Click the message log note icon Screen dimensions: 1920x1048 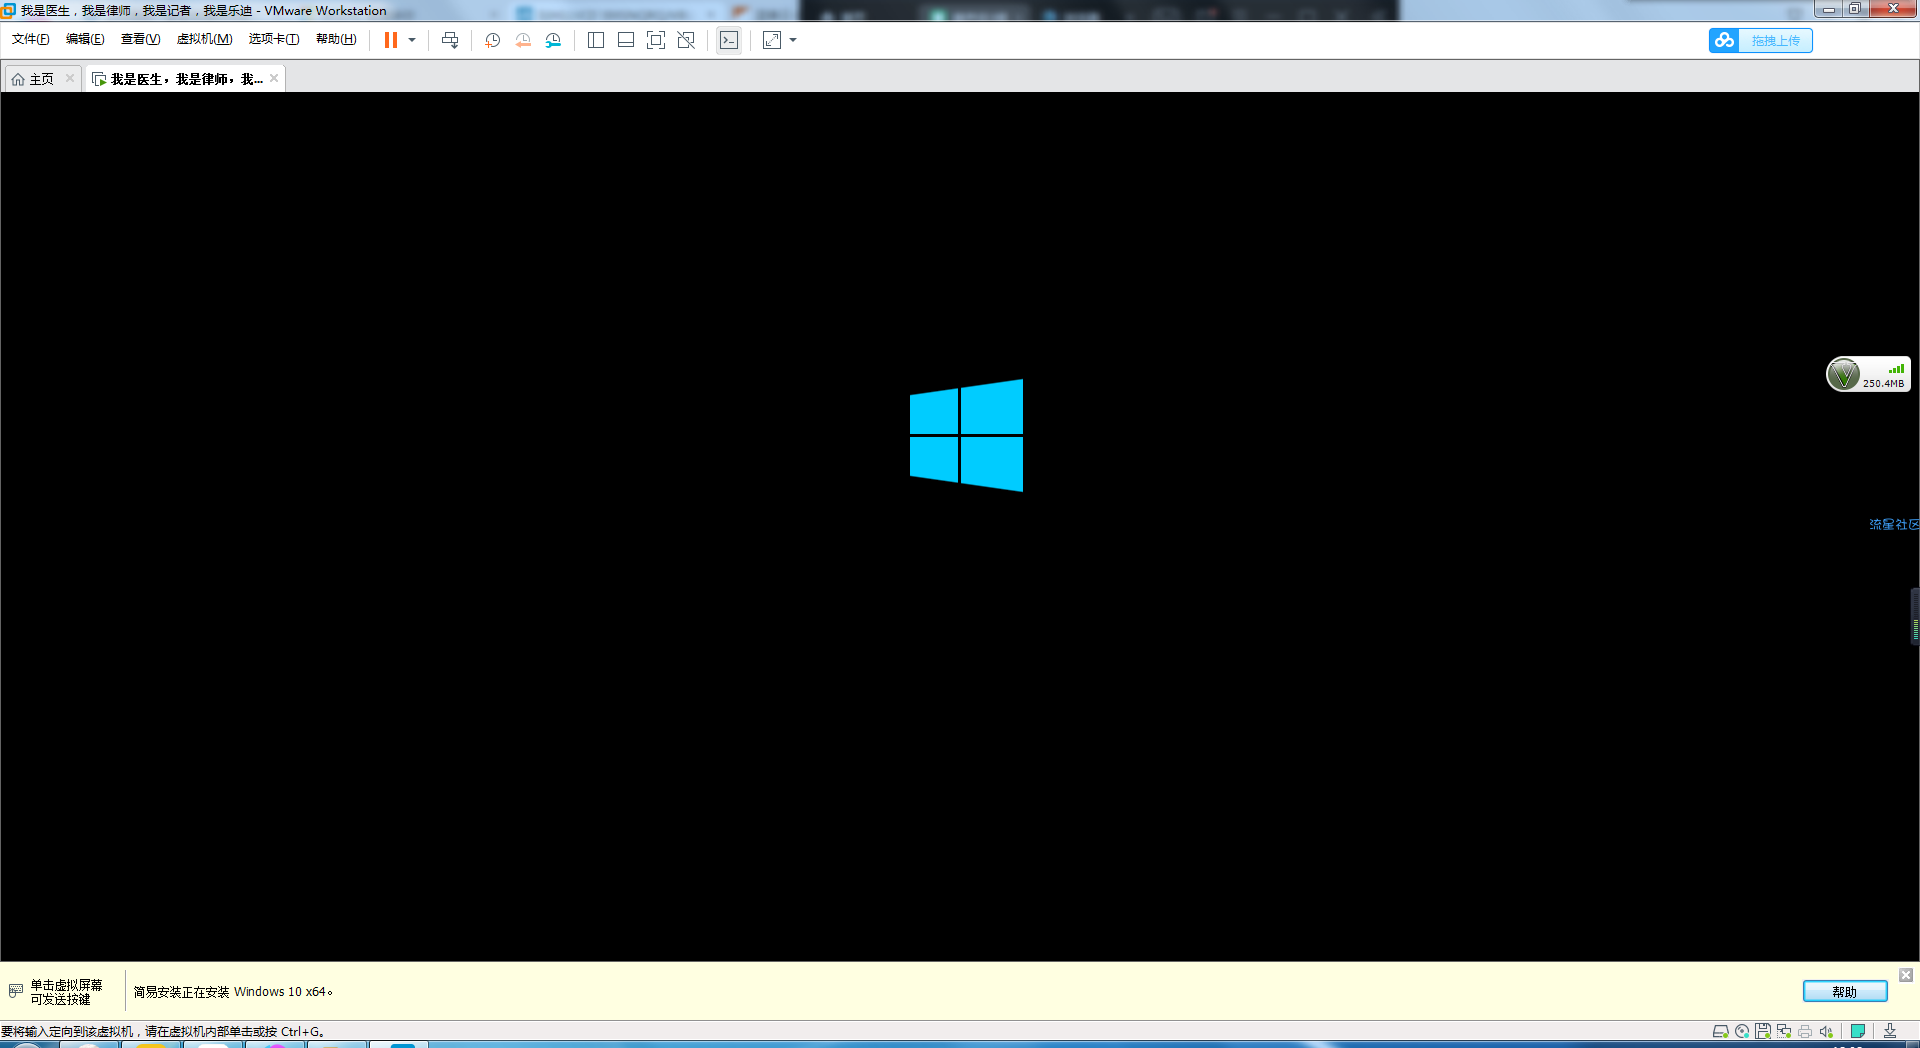pos(1858,1031)
